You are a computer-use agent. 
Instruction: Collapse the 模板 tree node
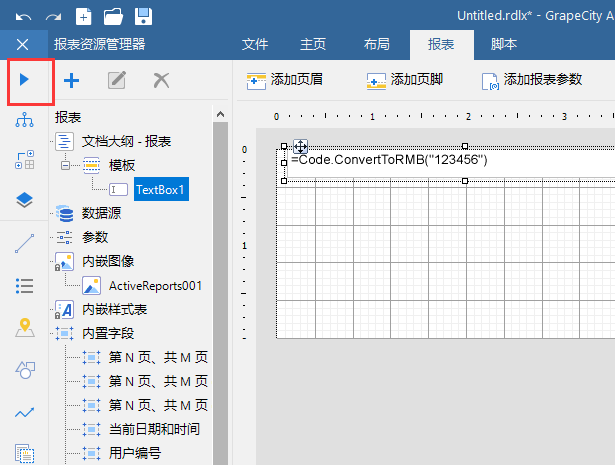point(66,165)
